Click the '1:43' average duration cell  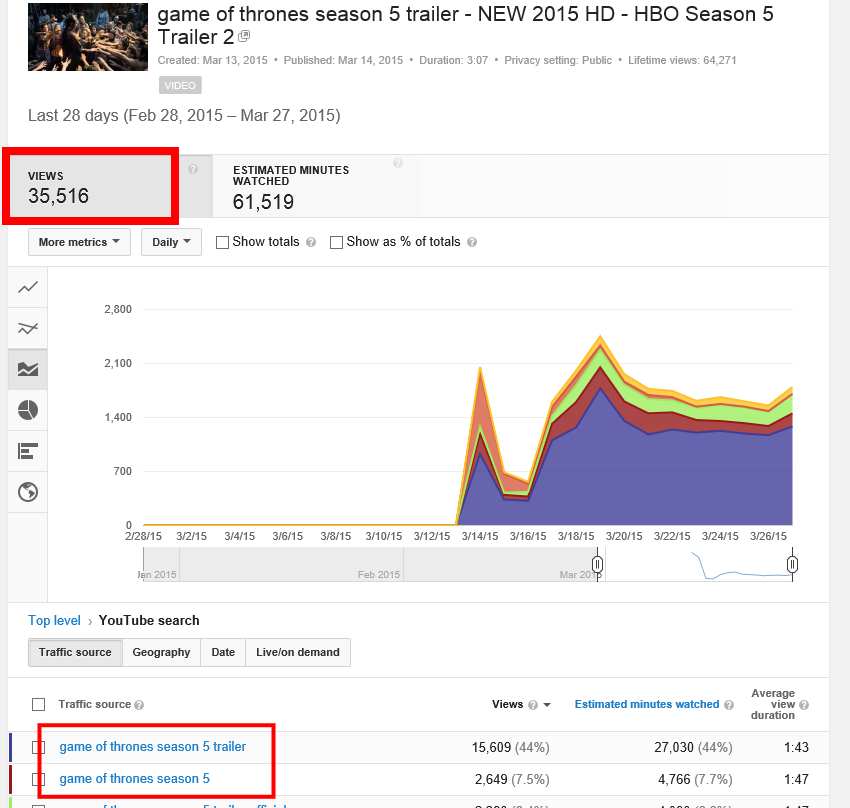(x=796, y=748)
